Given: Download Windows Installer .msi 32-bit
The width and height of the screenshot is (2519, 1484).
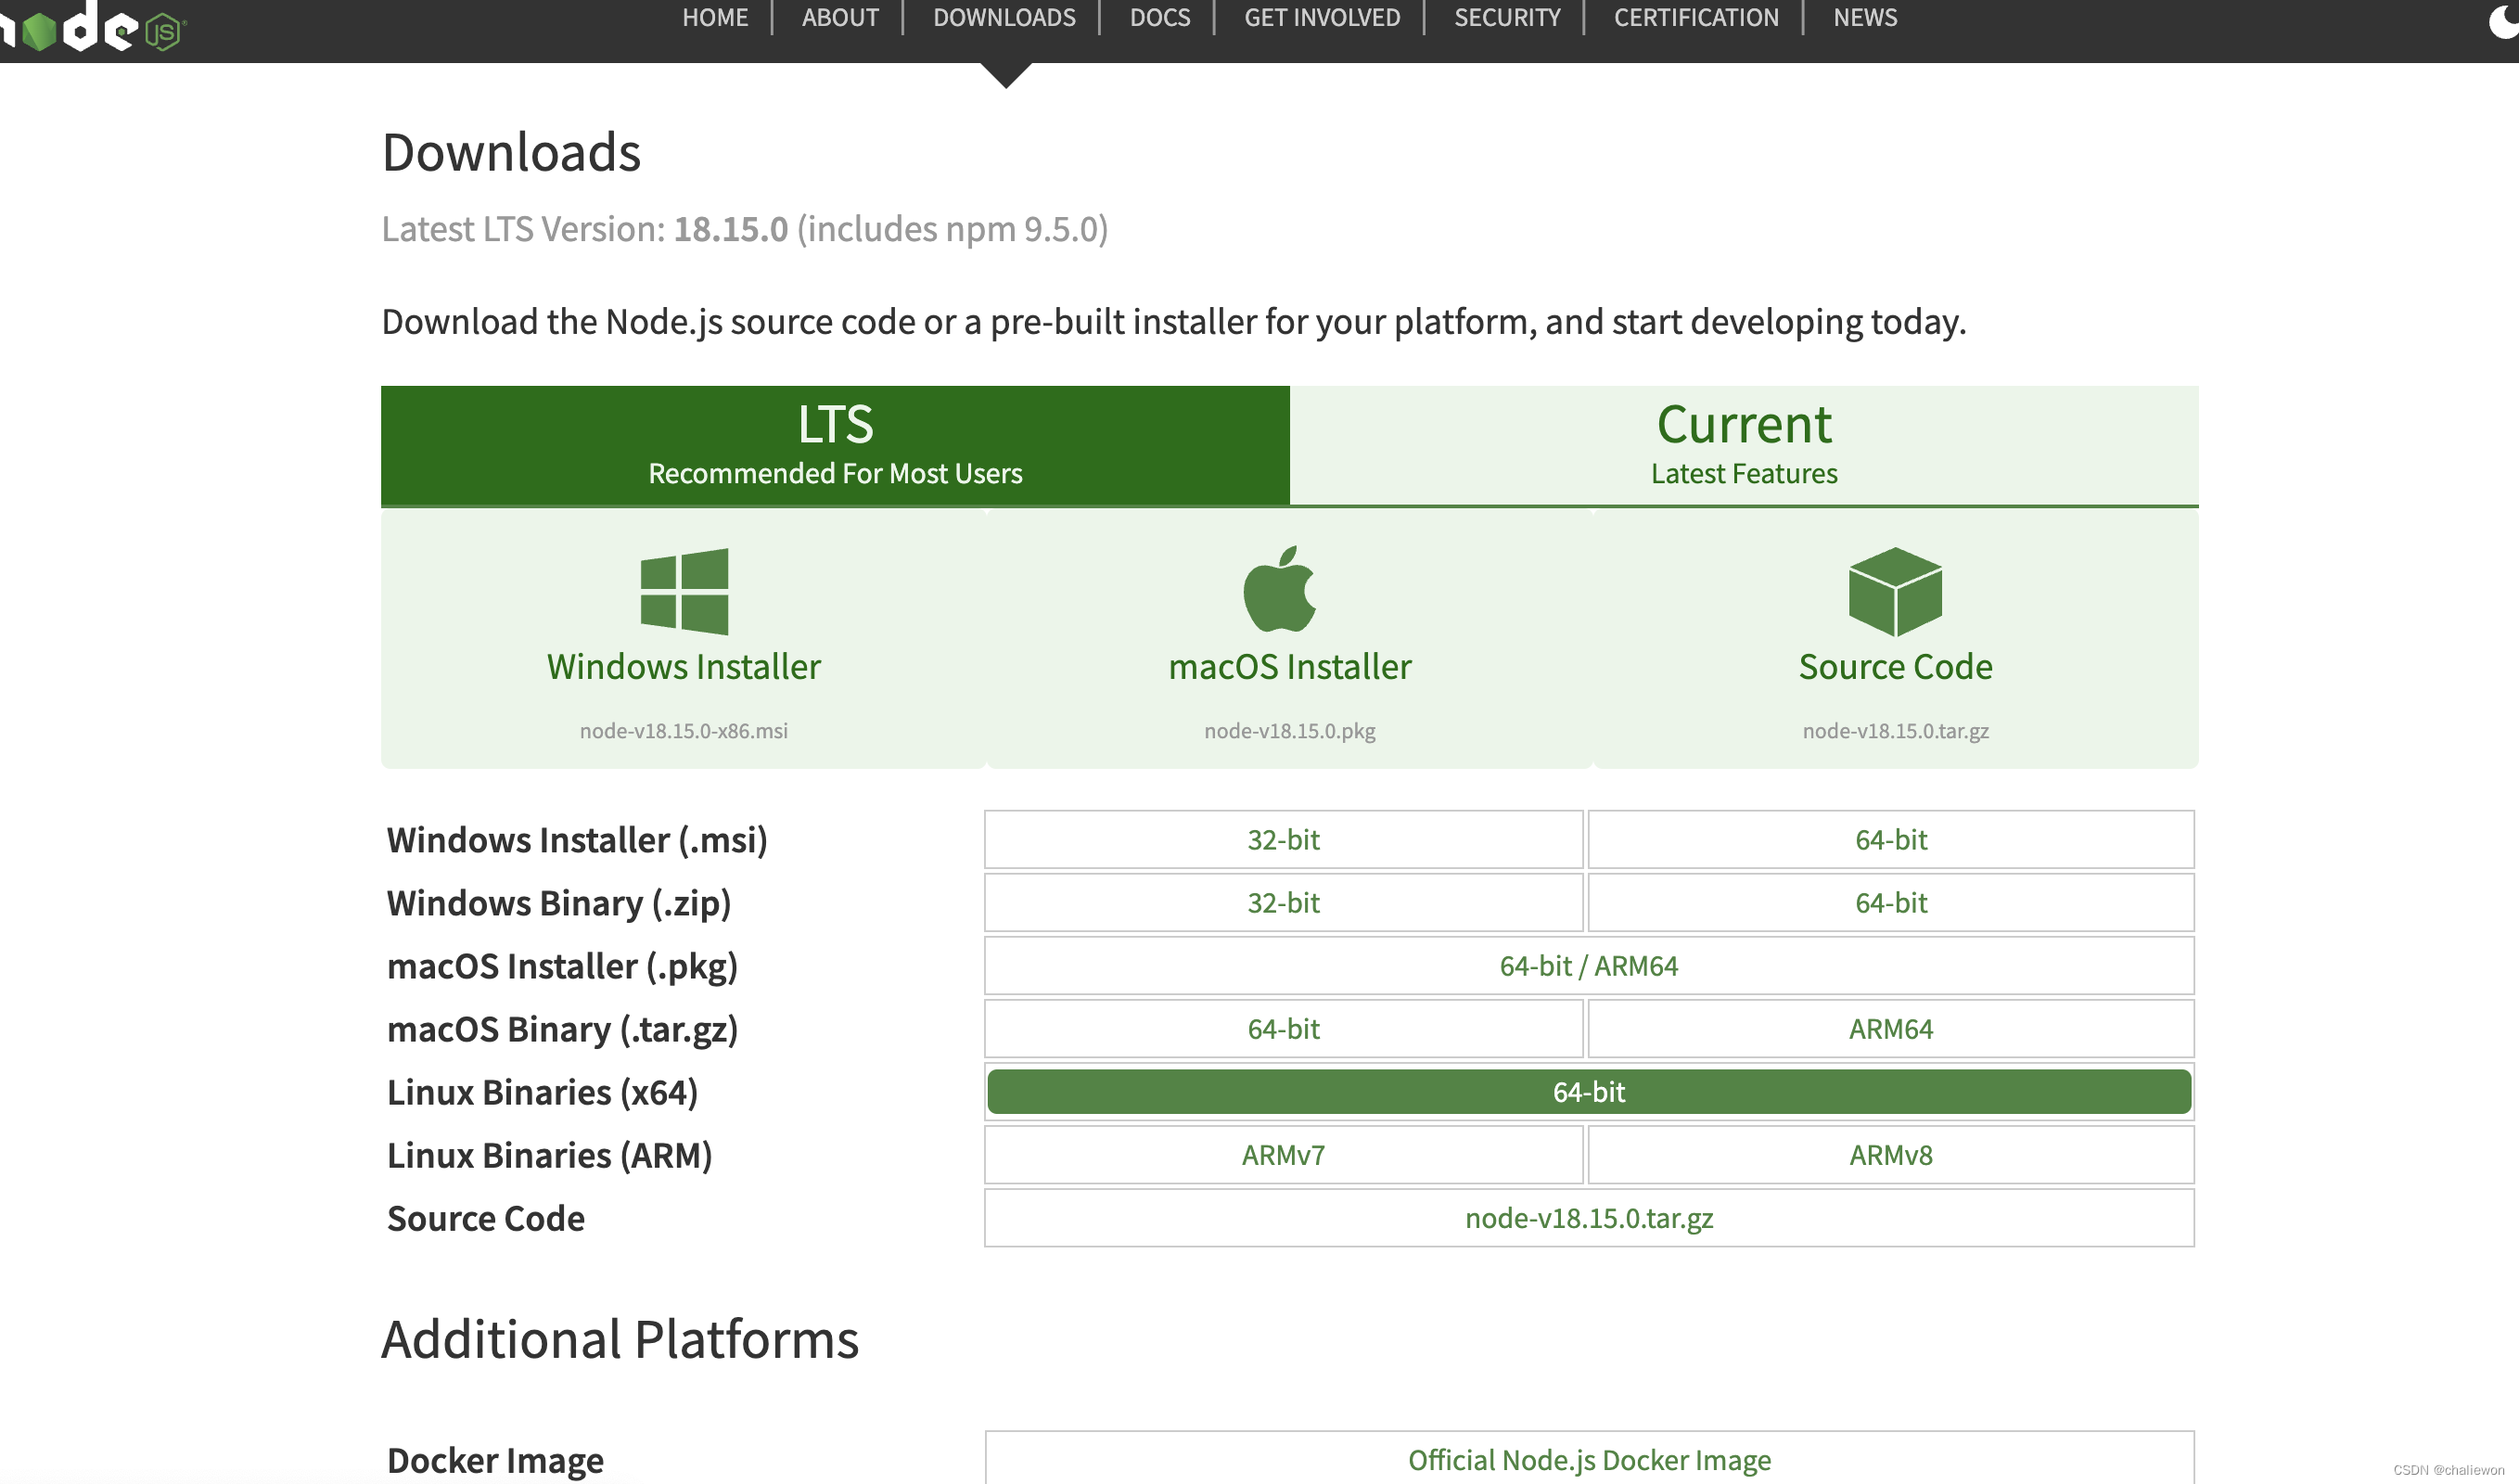Looking at the screenshot, I should (1283, 839).
